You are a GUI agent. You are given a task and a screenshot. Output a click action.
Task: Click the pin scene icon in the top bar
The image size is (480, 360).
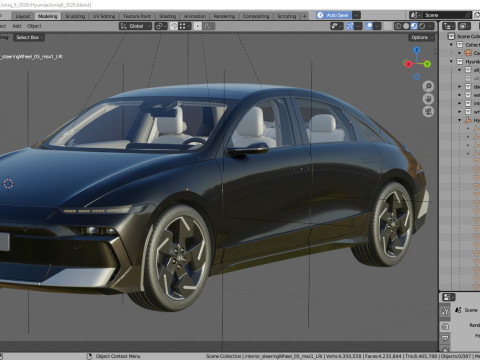[468, 15]
